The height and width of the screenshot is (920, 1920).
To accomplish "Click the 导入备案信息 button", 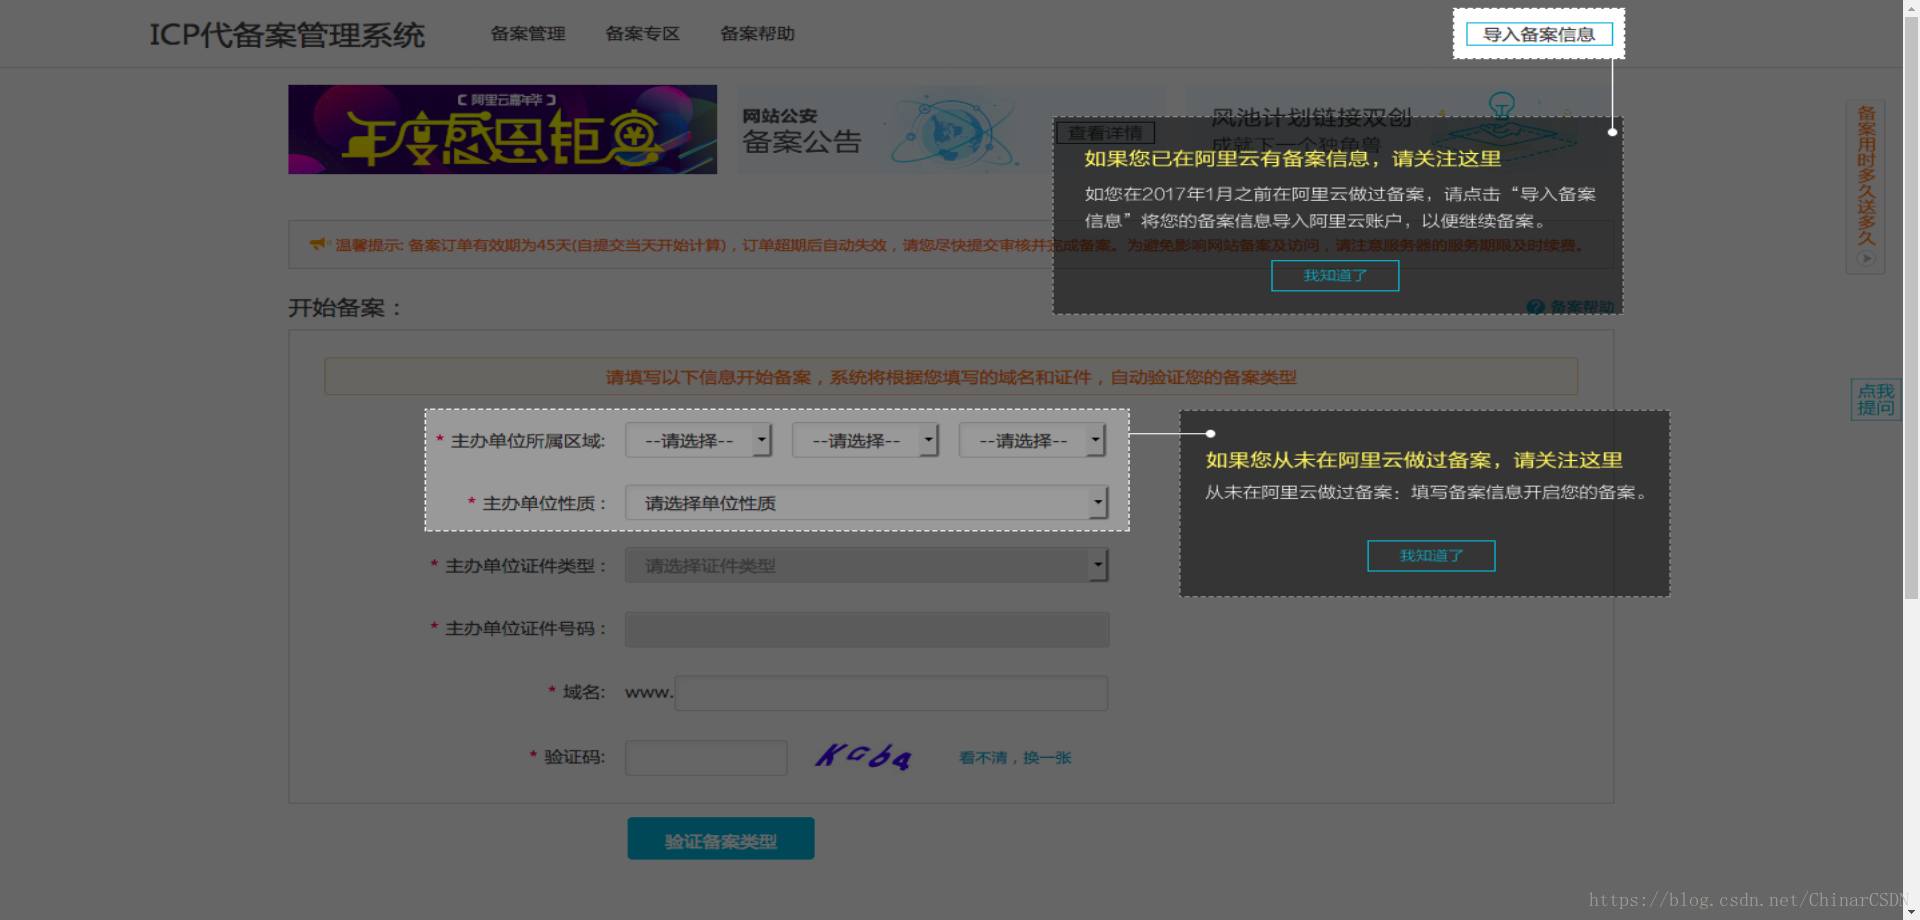I will [x=1538, y=34].
